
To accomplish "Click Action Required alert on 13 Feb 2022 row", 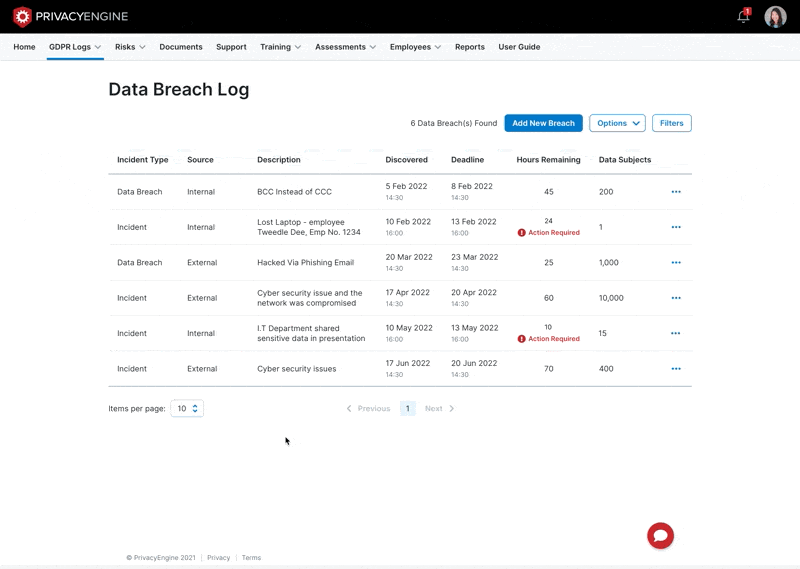I will coord(548,233).
